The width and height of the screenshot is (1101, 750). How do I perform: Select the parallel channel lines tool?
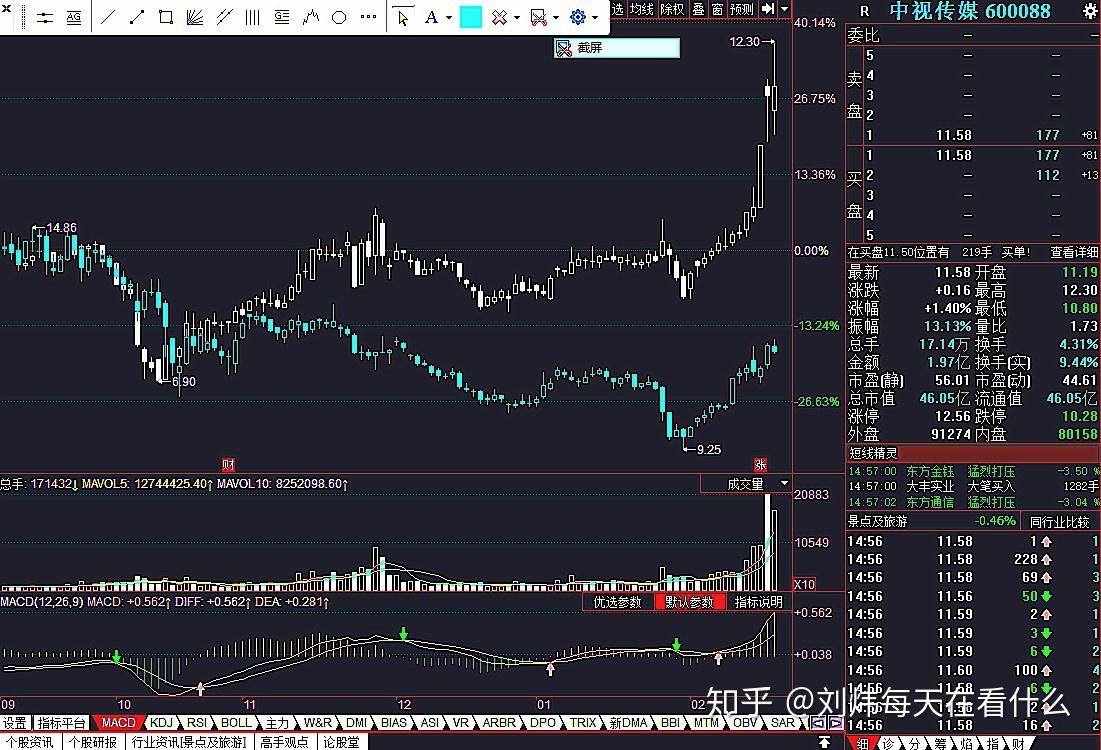click(224, 18)
